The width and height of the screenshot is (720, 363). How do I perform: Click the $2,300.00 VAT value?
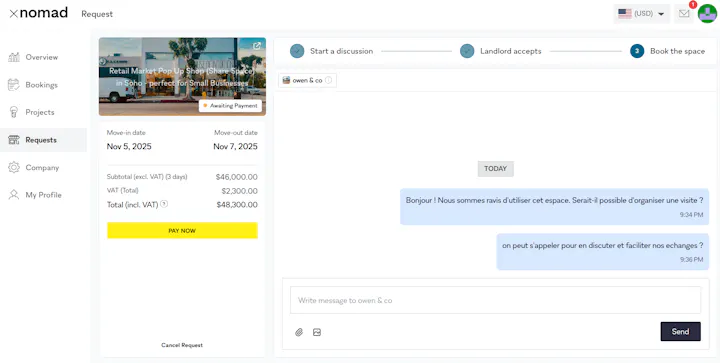point(239,191)
